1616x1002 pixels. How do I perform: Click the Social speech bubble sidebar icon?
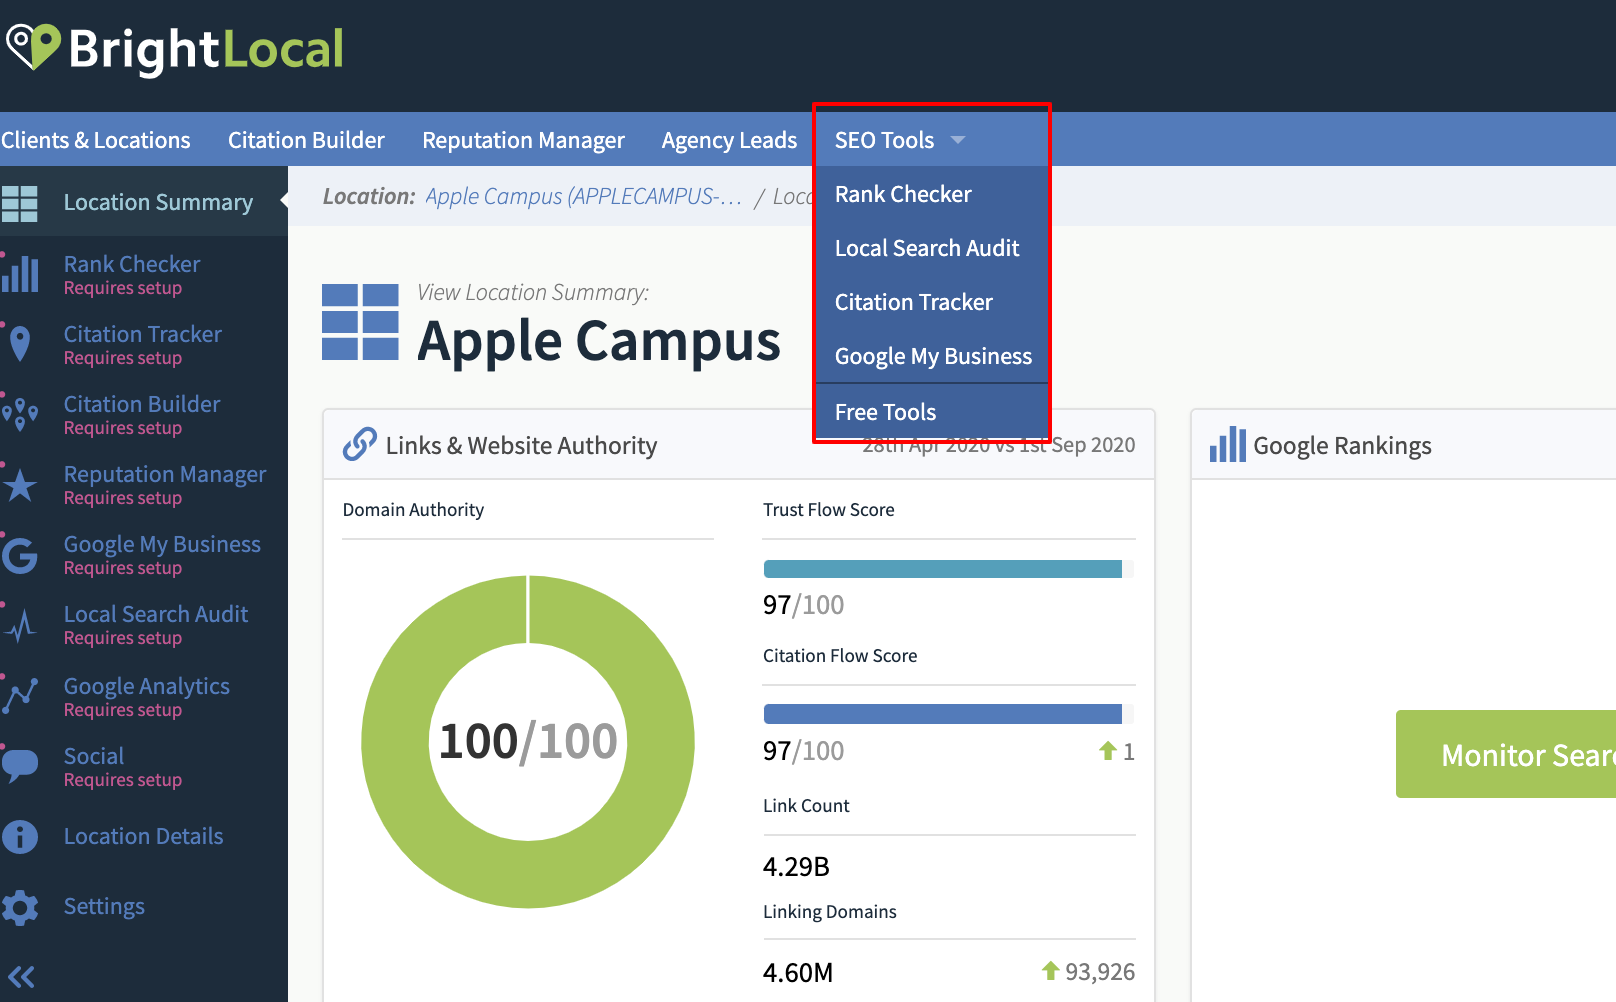[20, 765]
